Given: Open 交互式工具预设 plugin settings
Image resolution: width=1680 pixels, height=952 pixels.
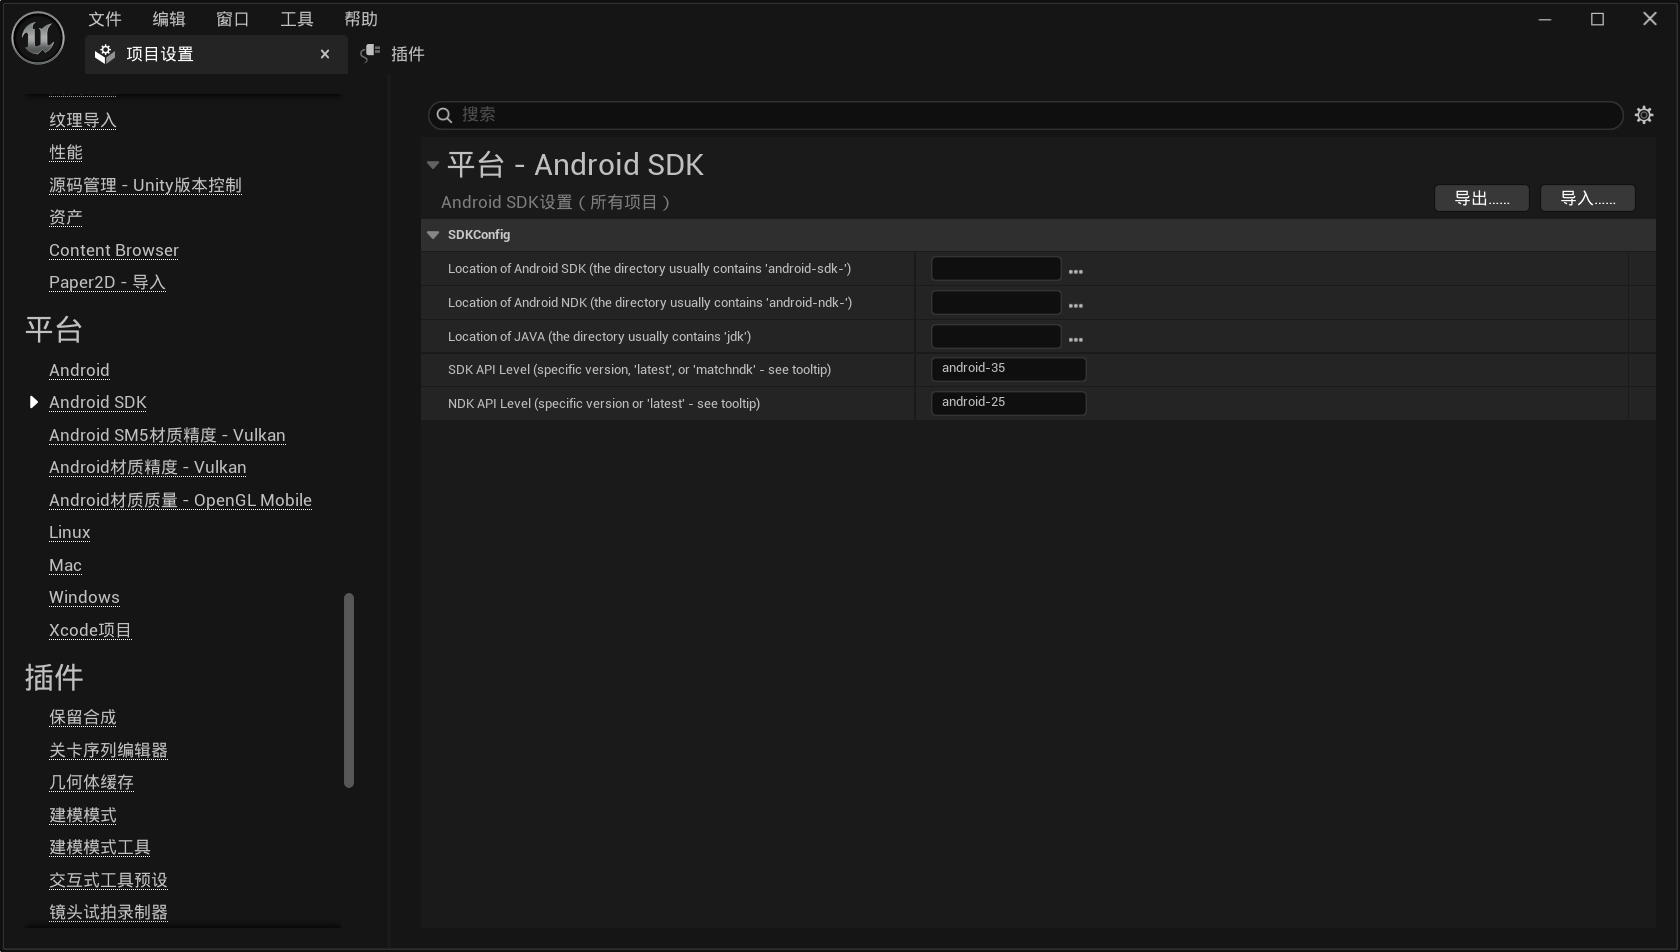Looking at the screenshot, I should click(108, 880).
